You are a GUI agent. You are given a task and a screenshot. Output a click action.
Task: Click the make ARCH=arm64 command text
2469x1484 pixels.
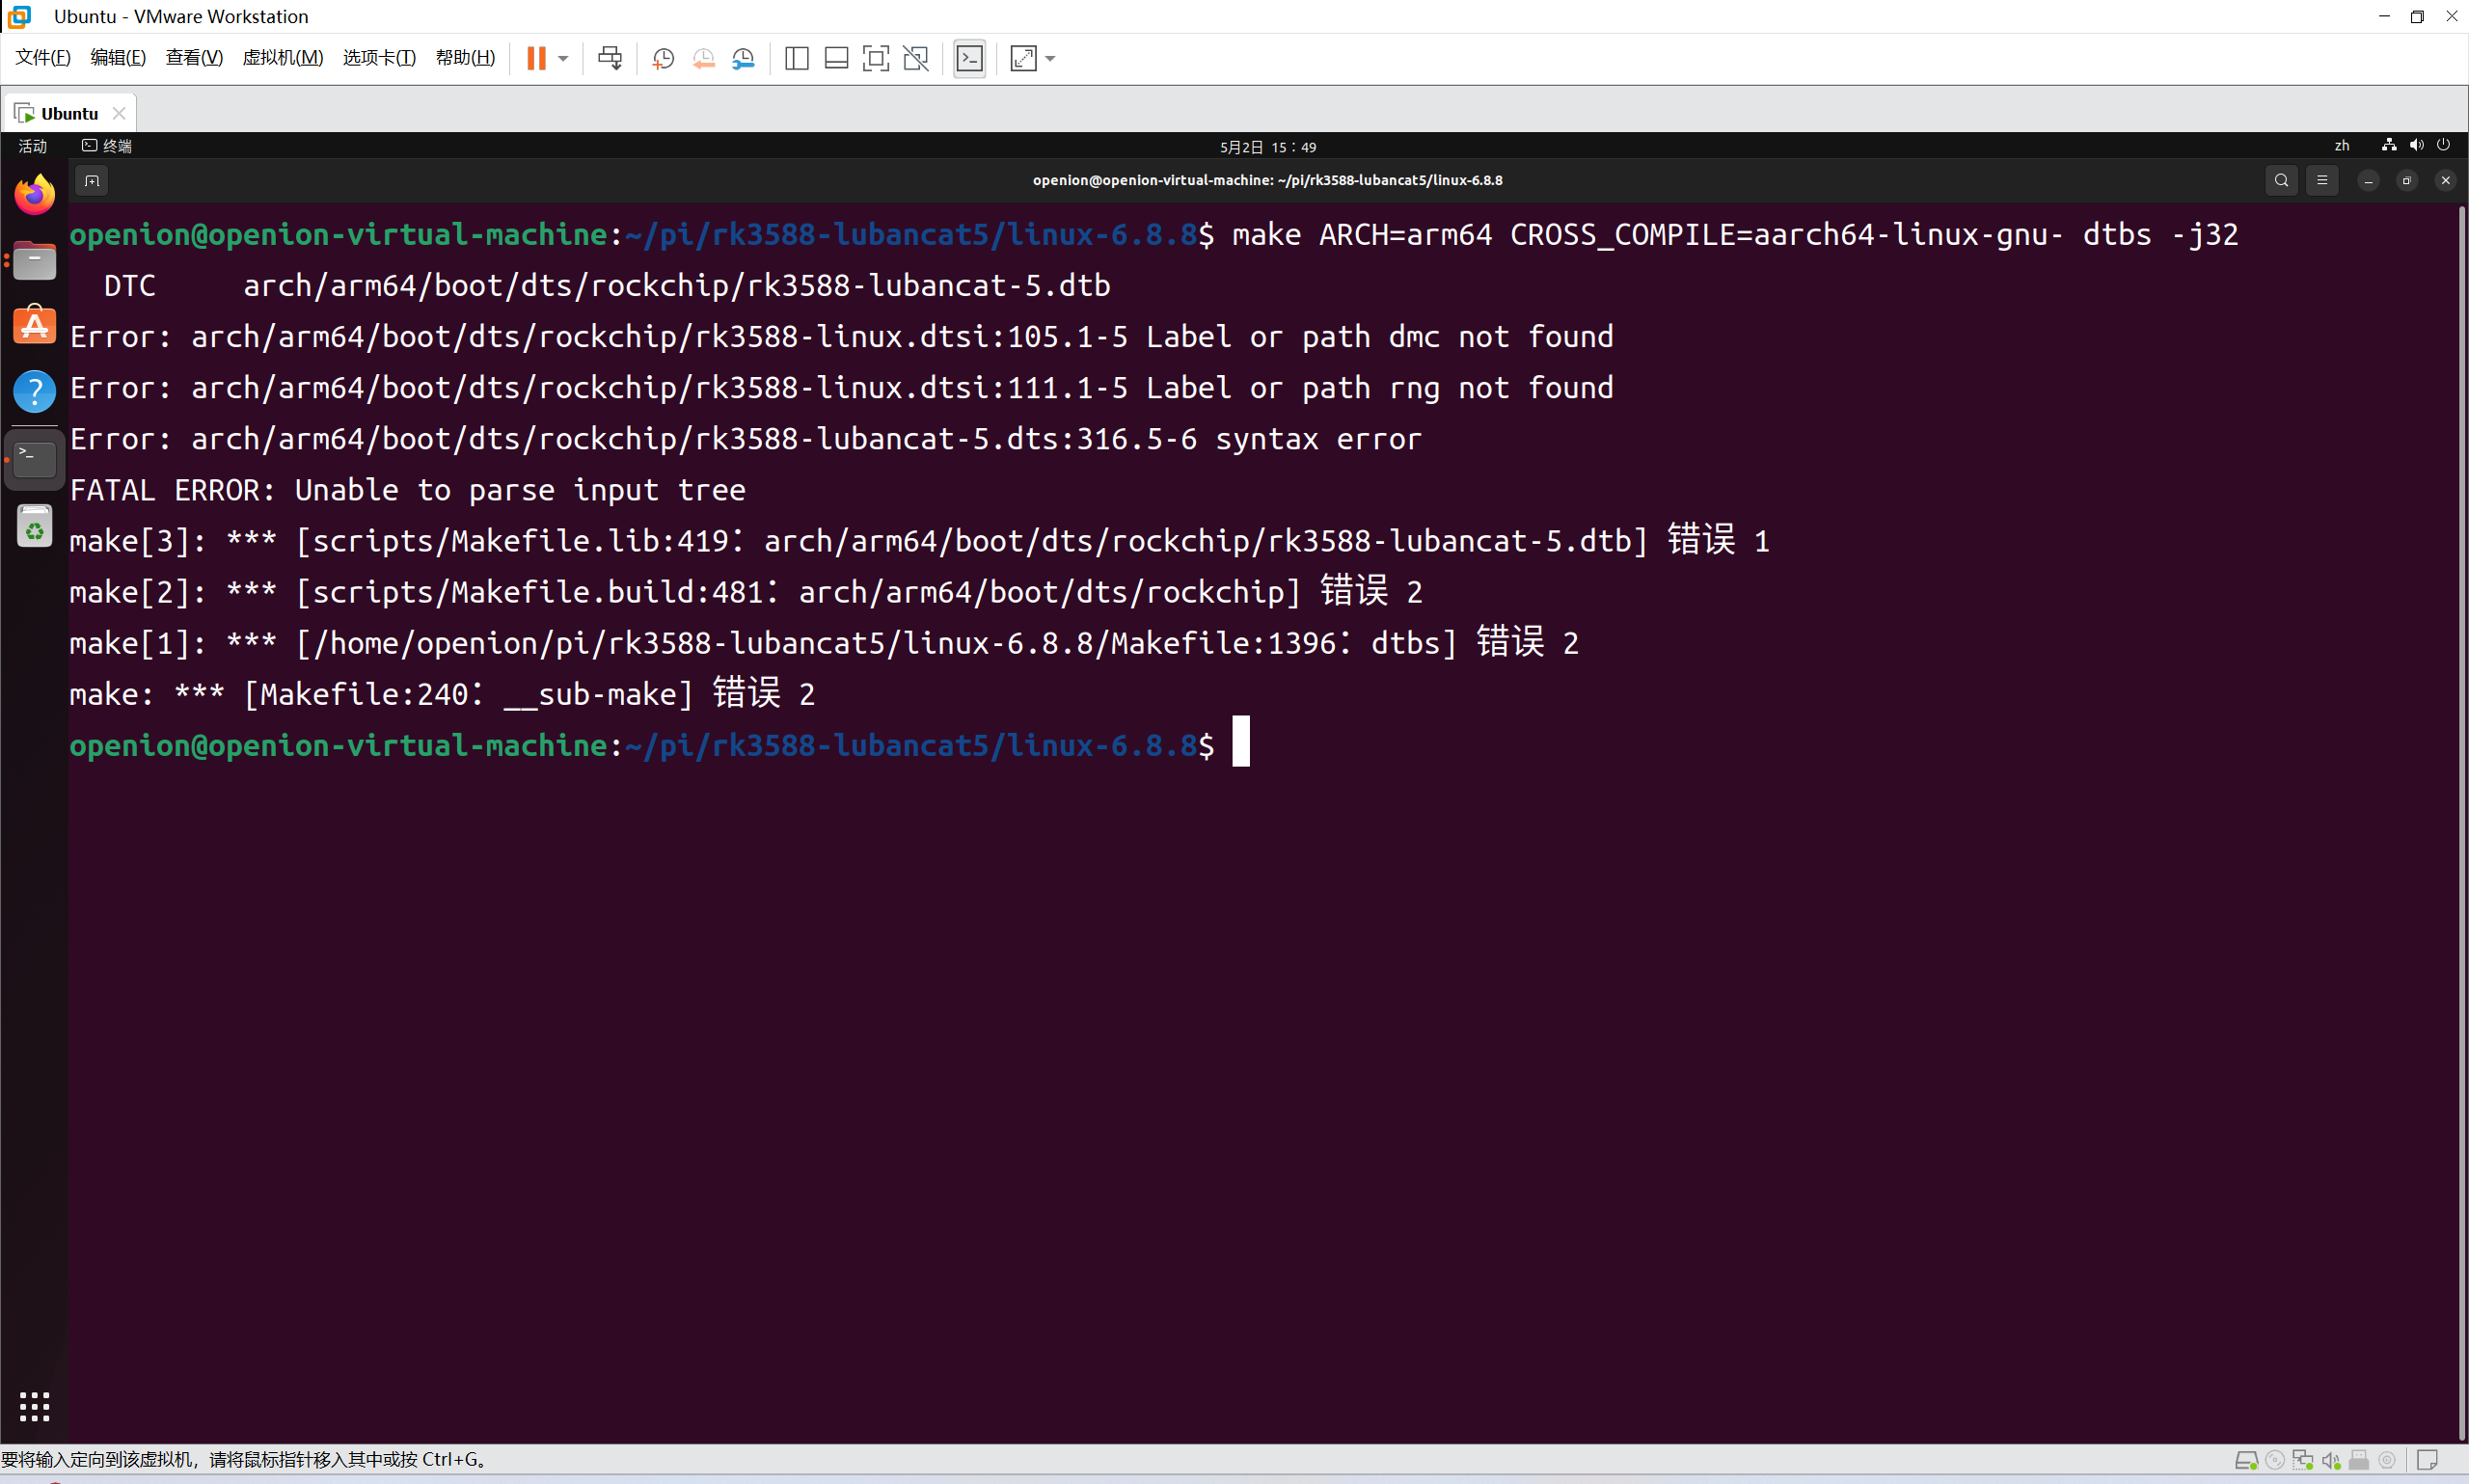pos(1735,235)
